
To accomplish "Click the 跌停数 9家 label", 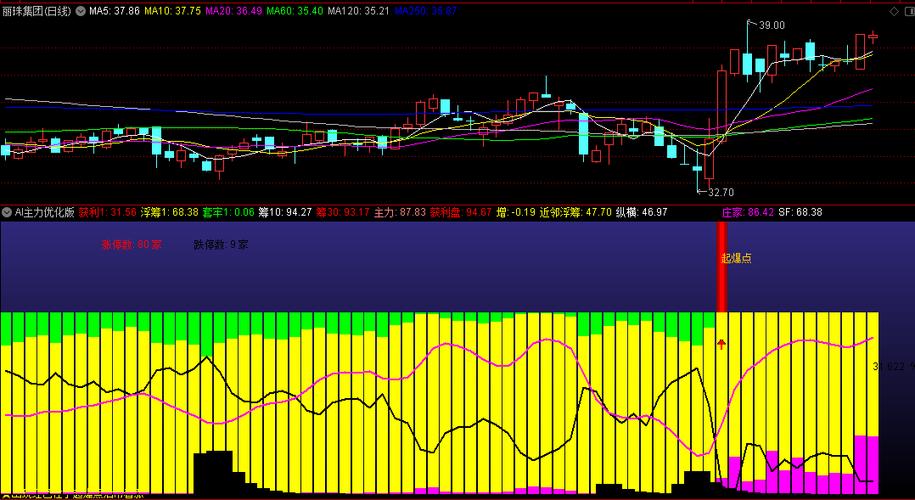I will (221, 245).
